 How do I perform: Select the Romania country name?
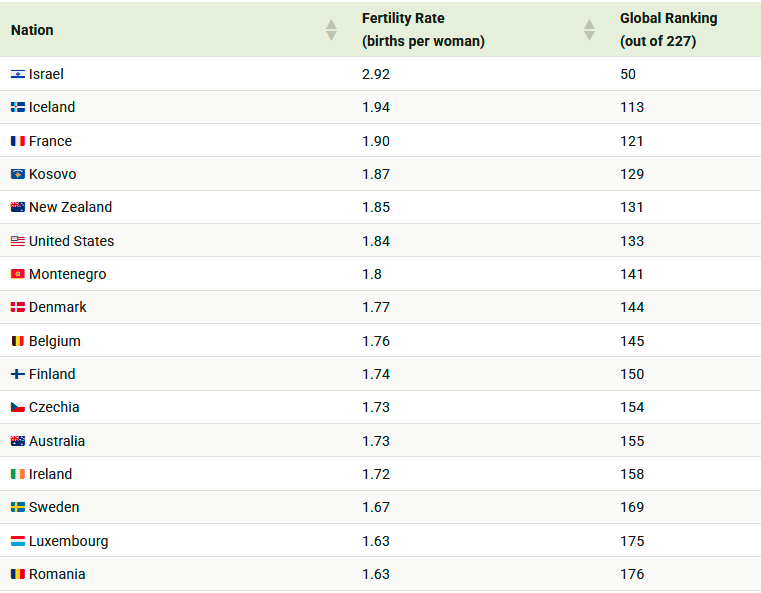(x=57, y=574)
